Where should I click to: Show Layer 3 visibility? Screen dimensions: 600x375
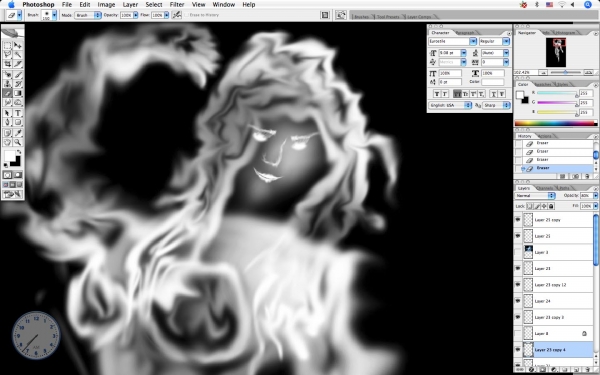pyautogui.click(x=518, y=252)
